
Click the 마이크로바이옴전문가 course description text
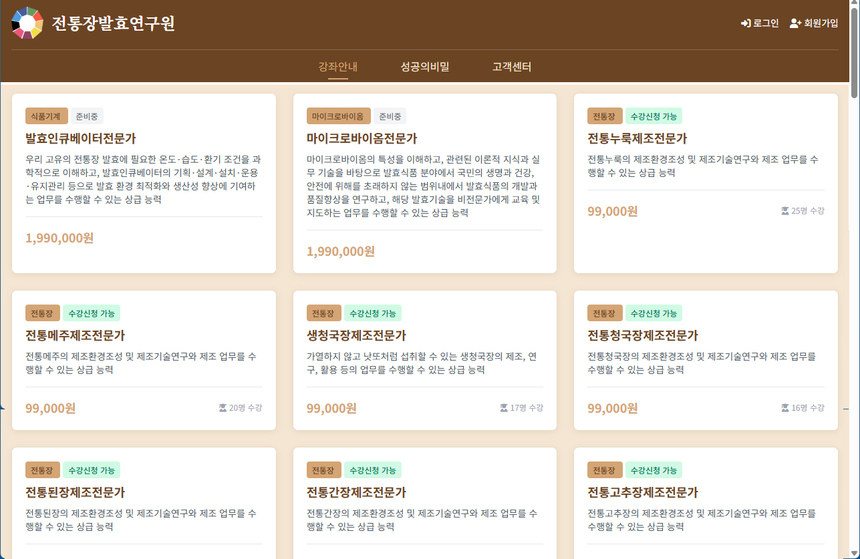click(x=424, y=186)
